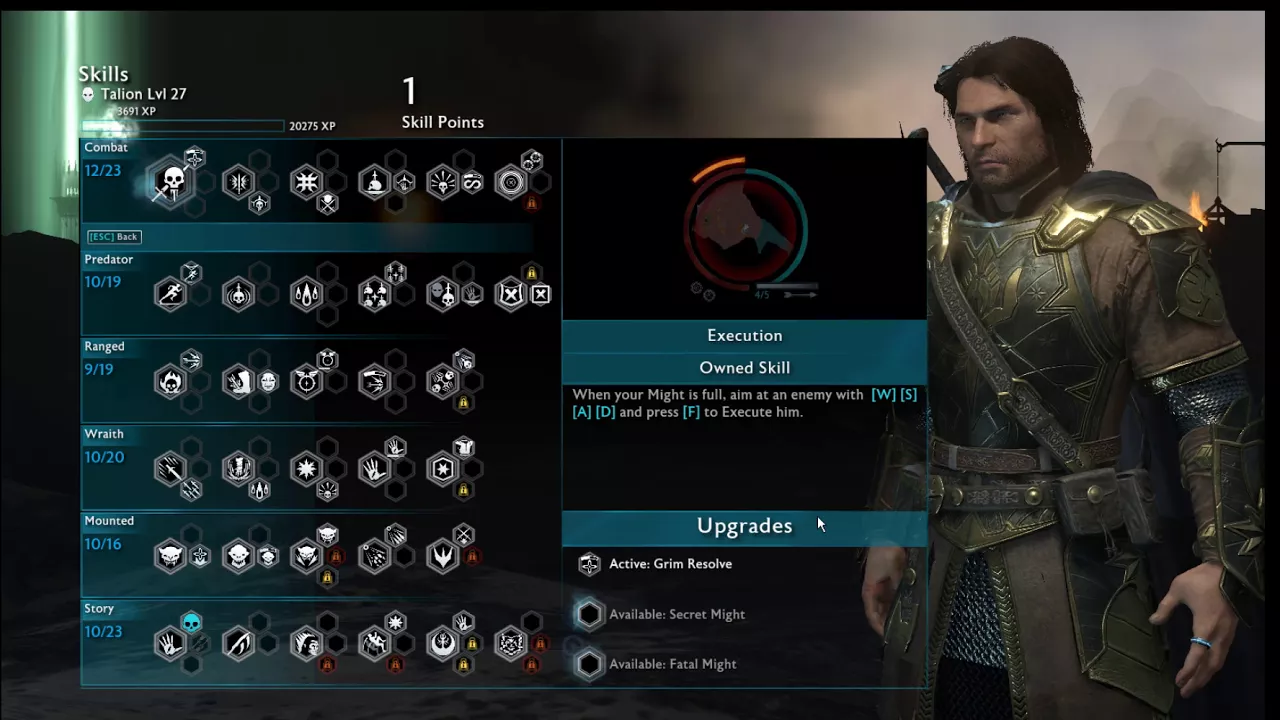Open the Mounted skill category

click(x=109, y=521)
